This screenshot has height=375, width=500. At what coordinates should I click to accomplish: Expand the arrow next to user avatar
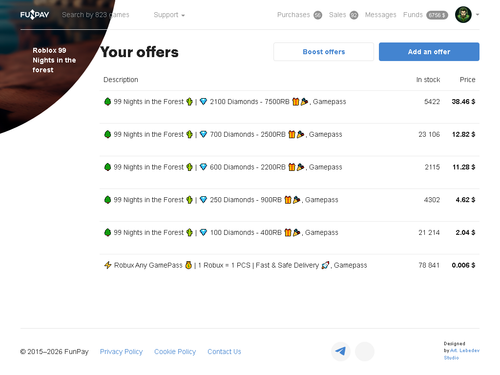click(477, 15)
